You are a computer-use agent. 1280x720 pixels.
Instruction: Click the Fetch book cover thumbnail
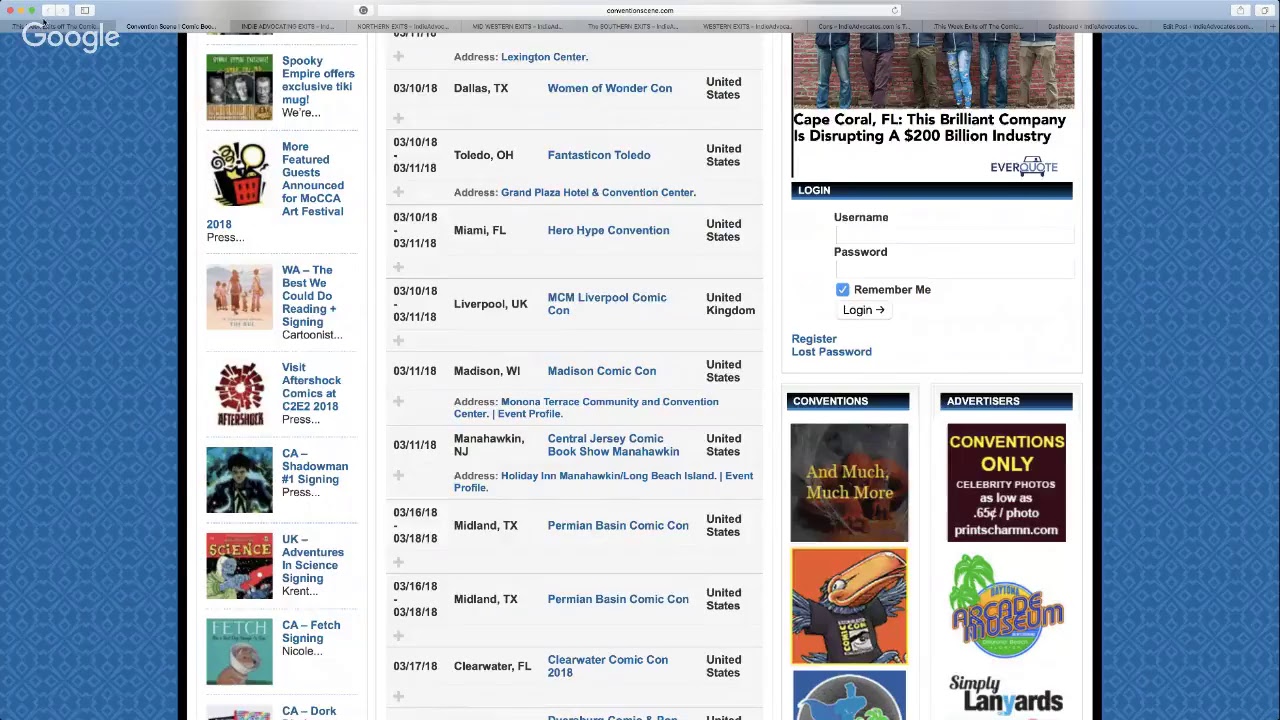coord(239,652)
